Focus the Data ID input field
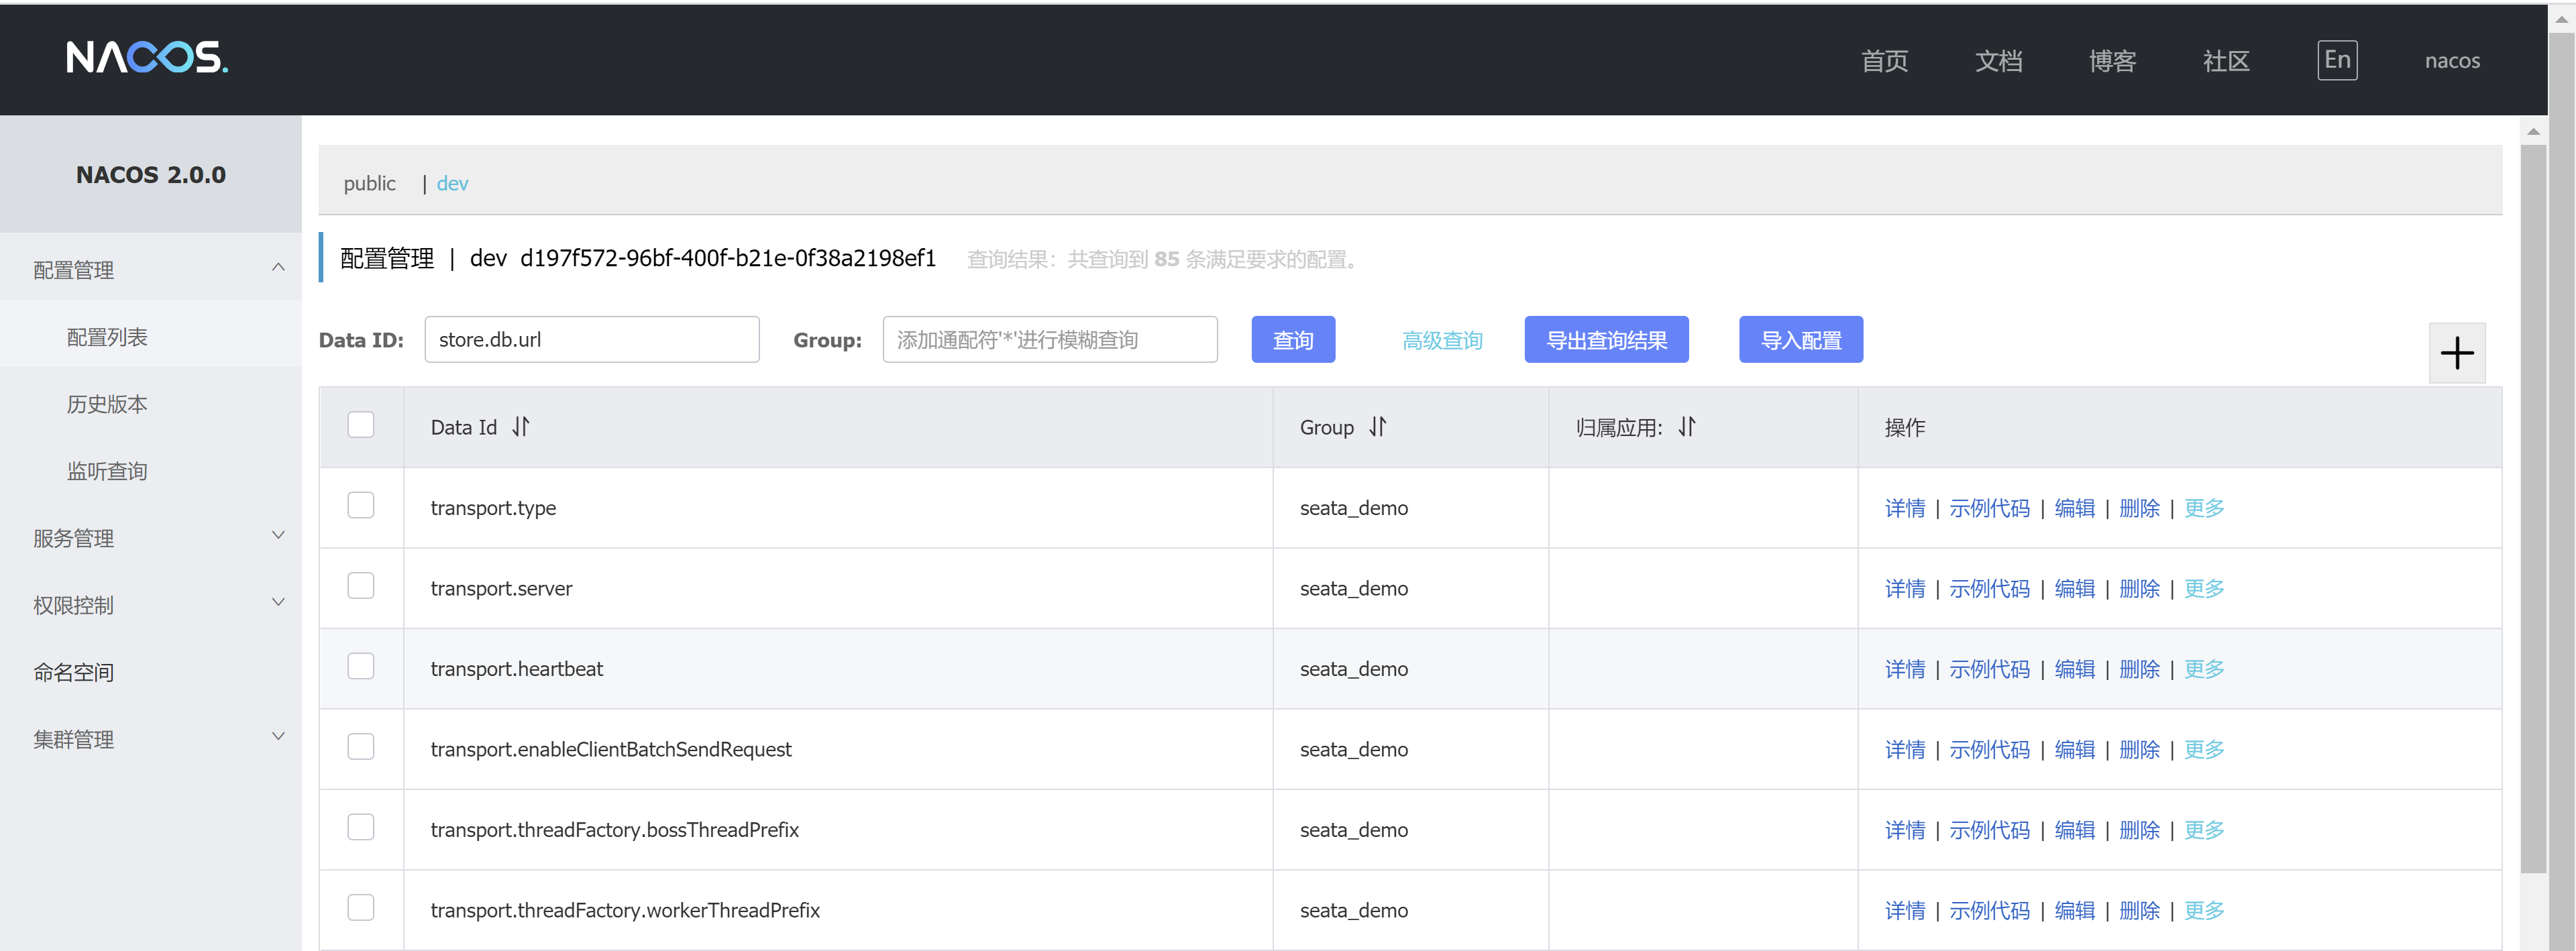This screenshot has height=951, width=2576. 591,339
